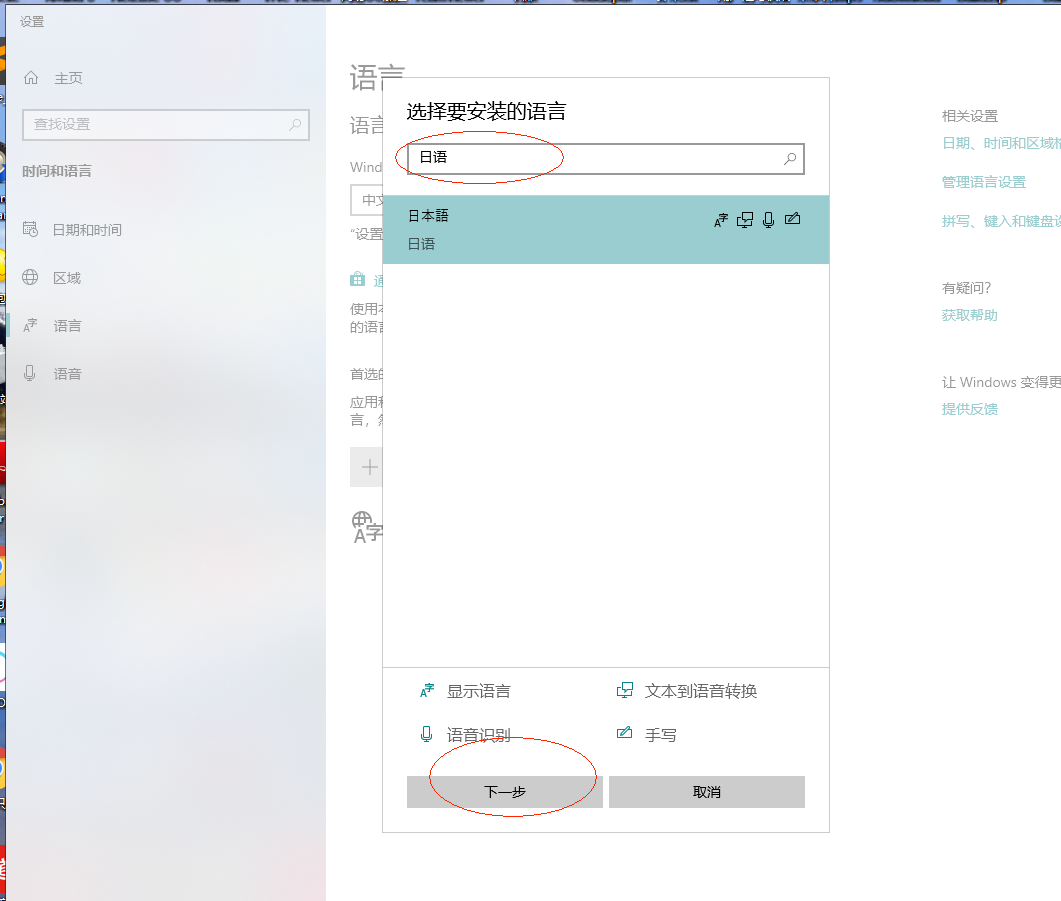
Task: Click the 文本到语音转换 legend label
Action: pyautogui.click(x=700, y=691)
